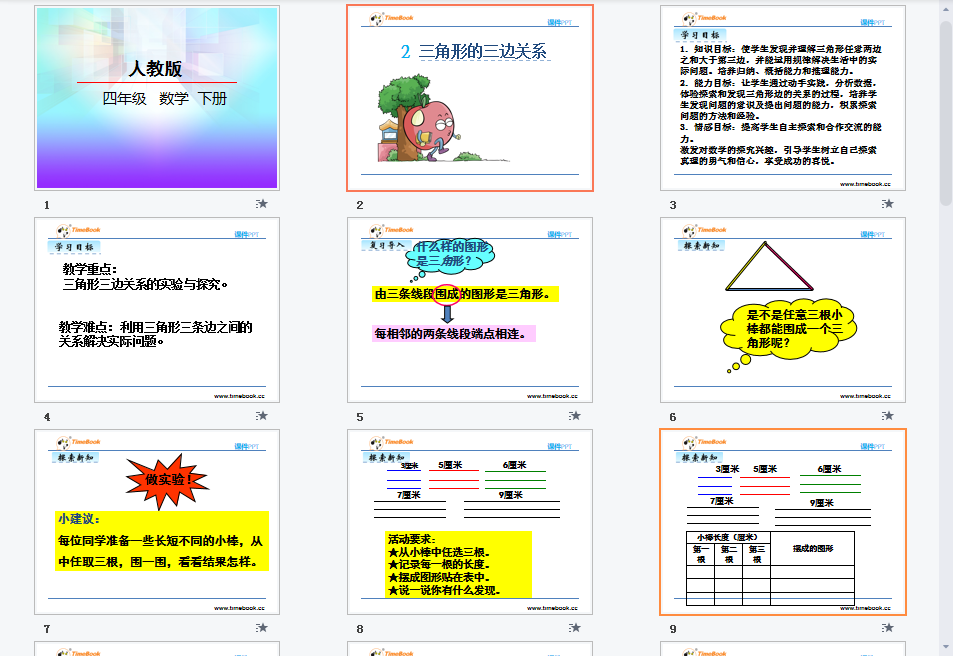The height and width of the screenshot is (656, 953).
Task: Click the animation star icon under slide 7
Action: [262, 627]
